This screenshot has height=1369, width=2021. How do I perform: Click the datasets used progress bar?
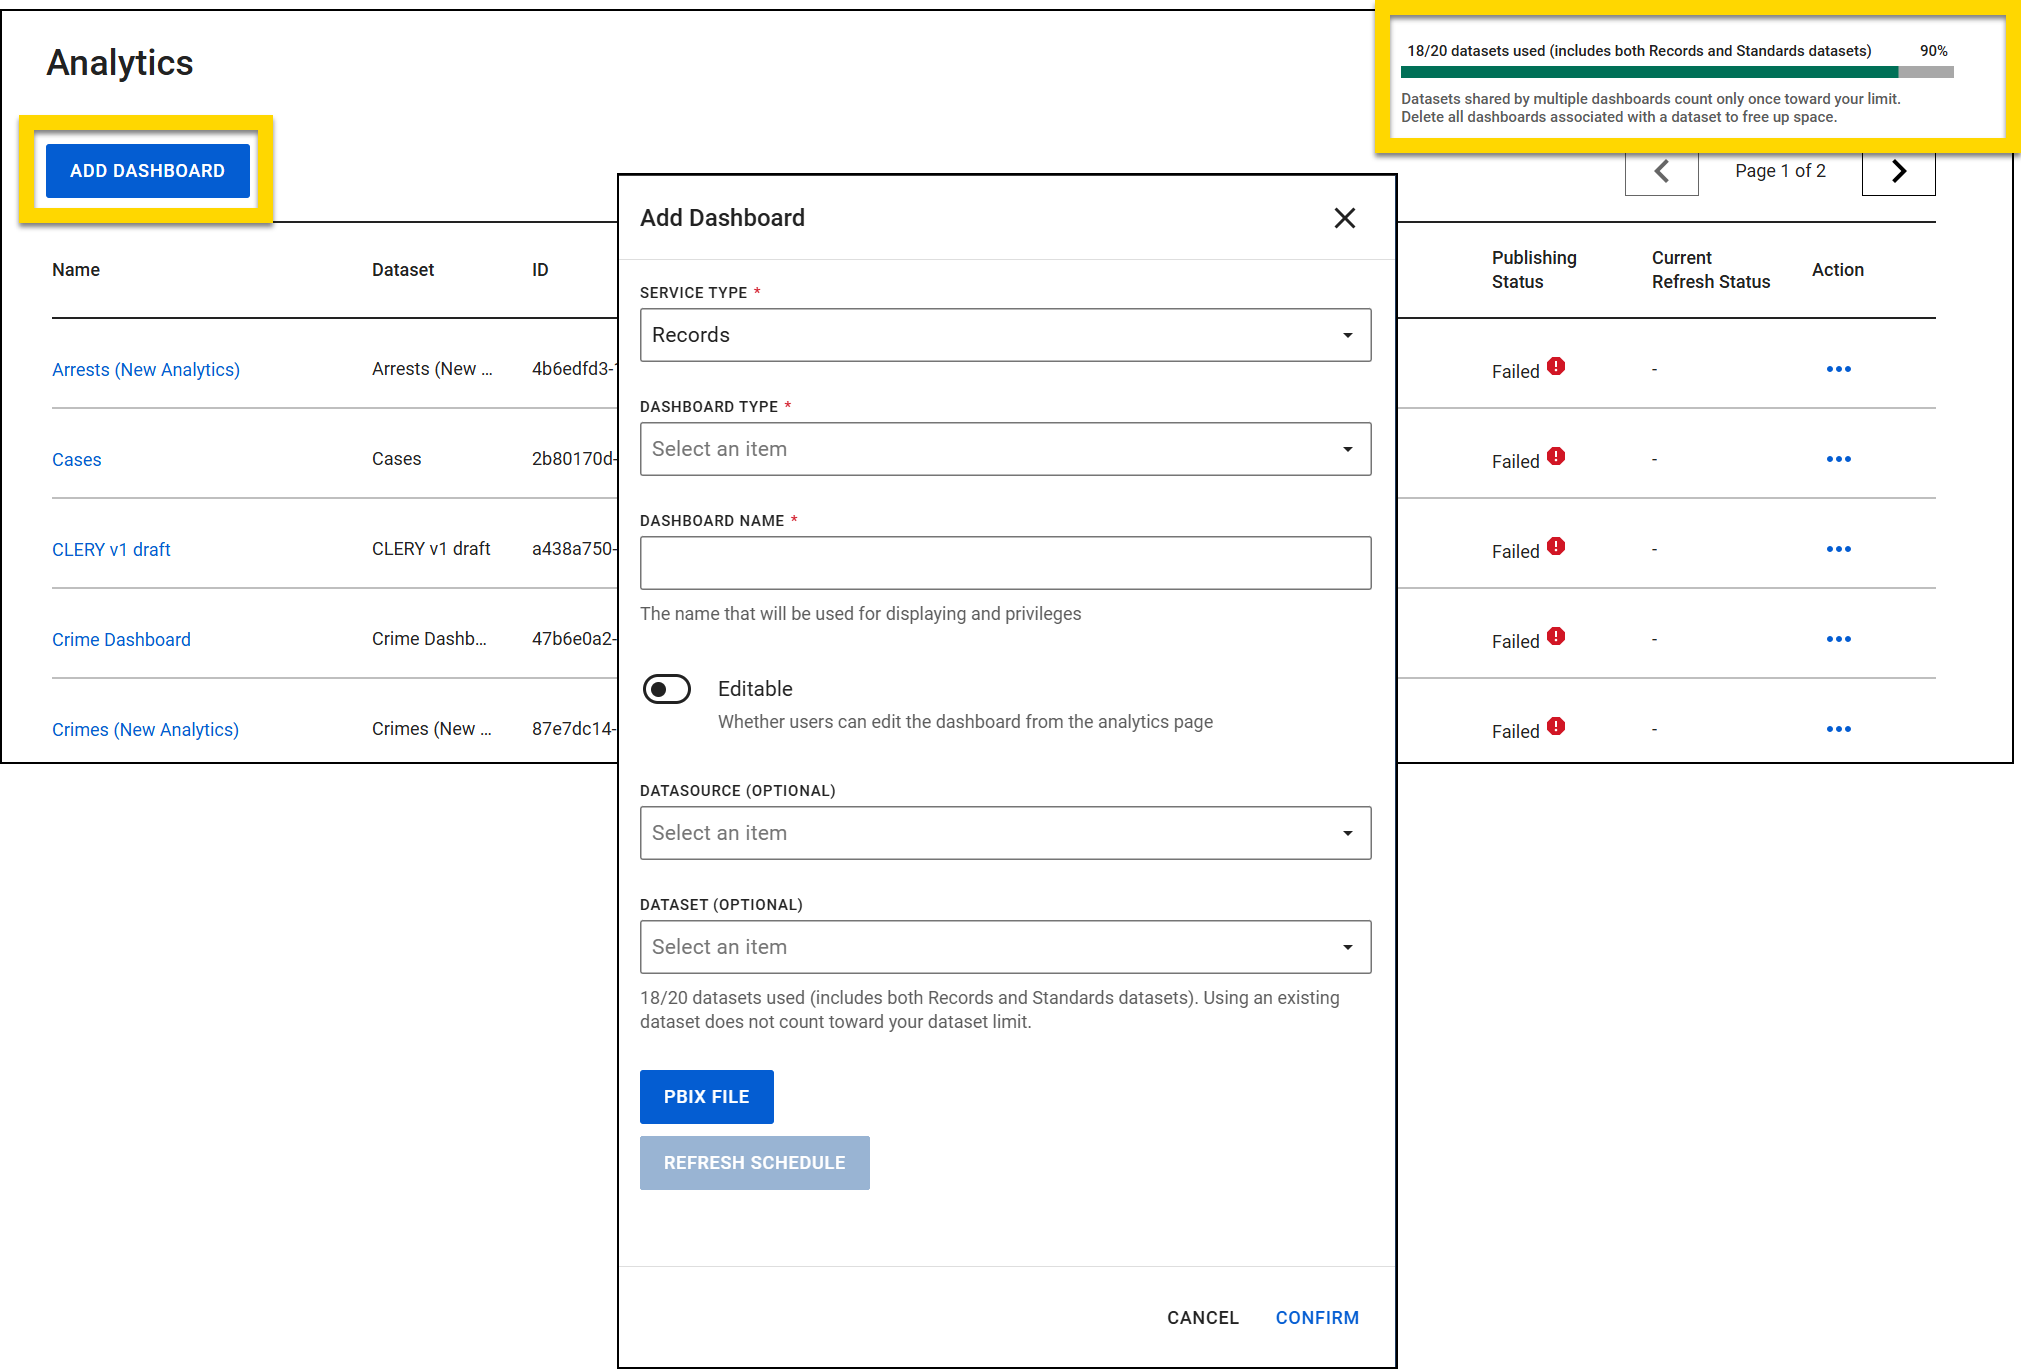coord(1675,71)
